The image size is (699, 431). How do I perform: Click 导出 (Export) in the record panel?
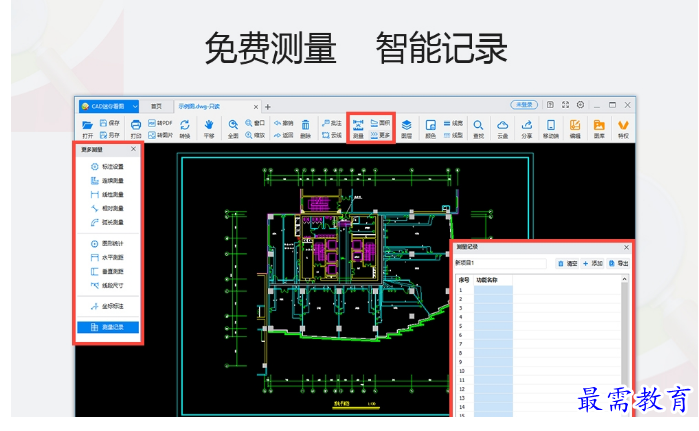coord(618,263)
